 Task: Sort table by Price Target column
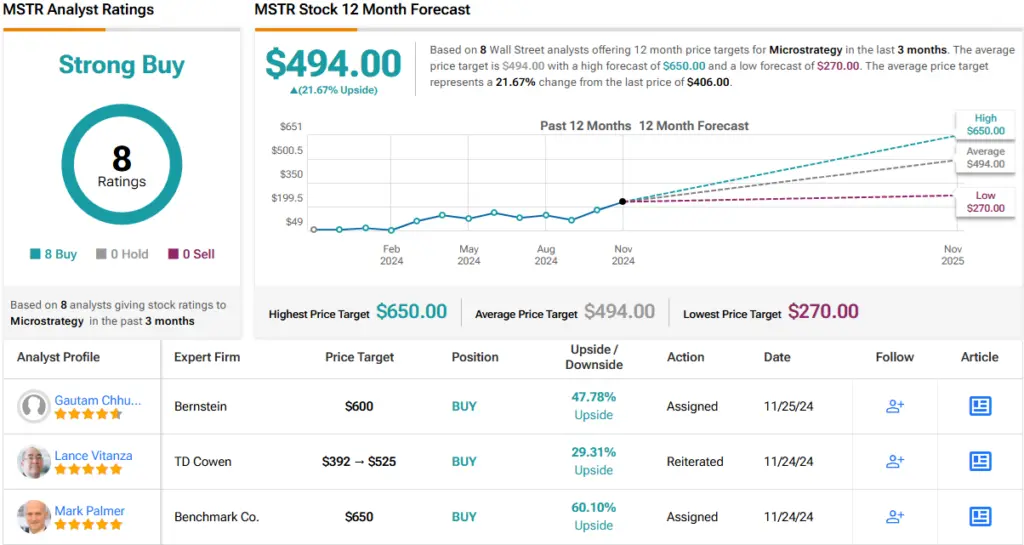(x=359, y=357)
